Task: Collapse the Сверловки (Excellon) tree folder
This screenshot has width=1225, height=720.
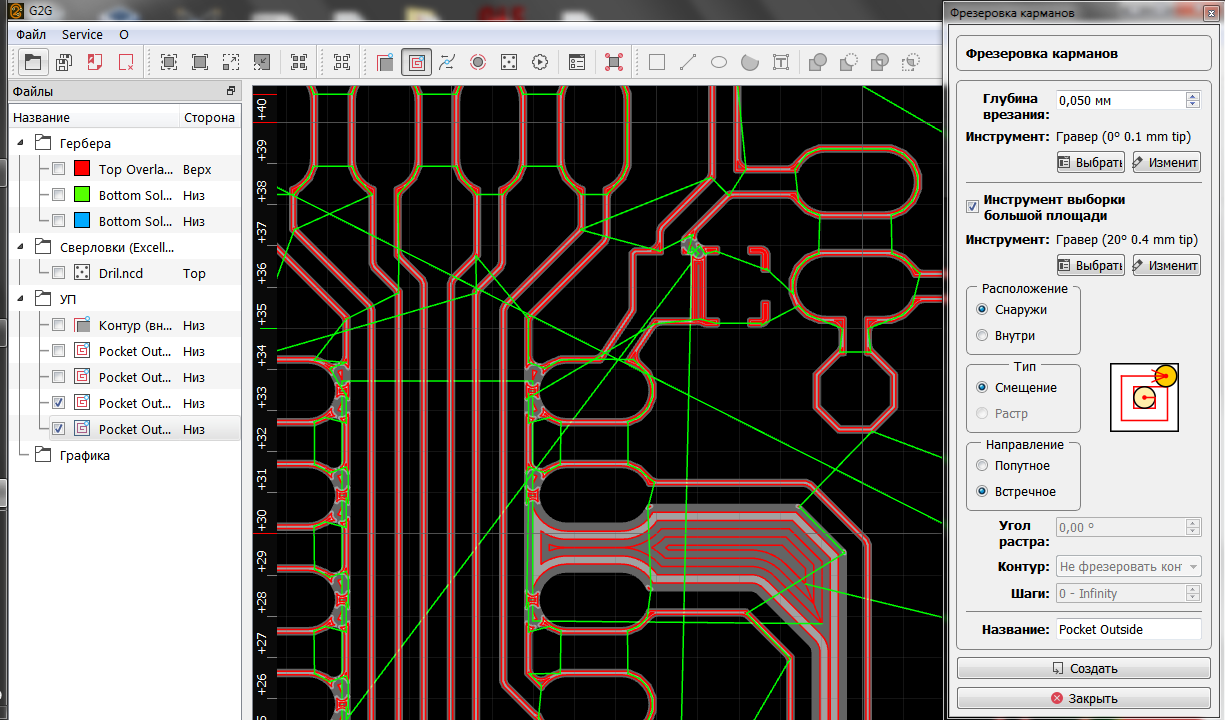Action: (22, 247)
